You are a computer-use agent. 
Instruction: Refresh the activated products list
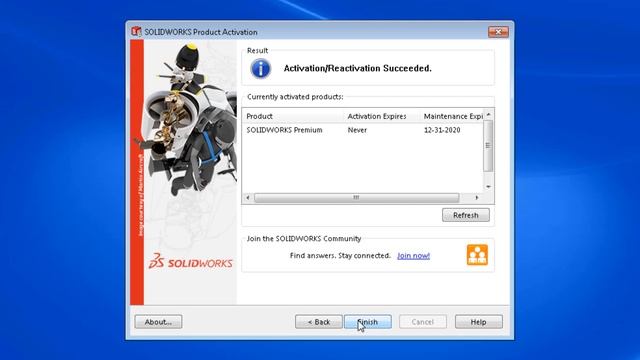click(466, 215)
